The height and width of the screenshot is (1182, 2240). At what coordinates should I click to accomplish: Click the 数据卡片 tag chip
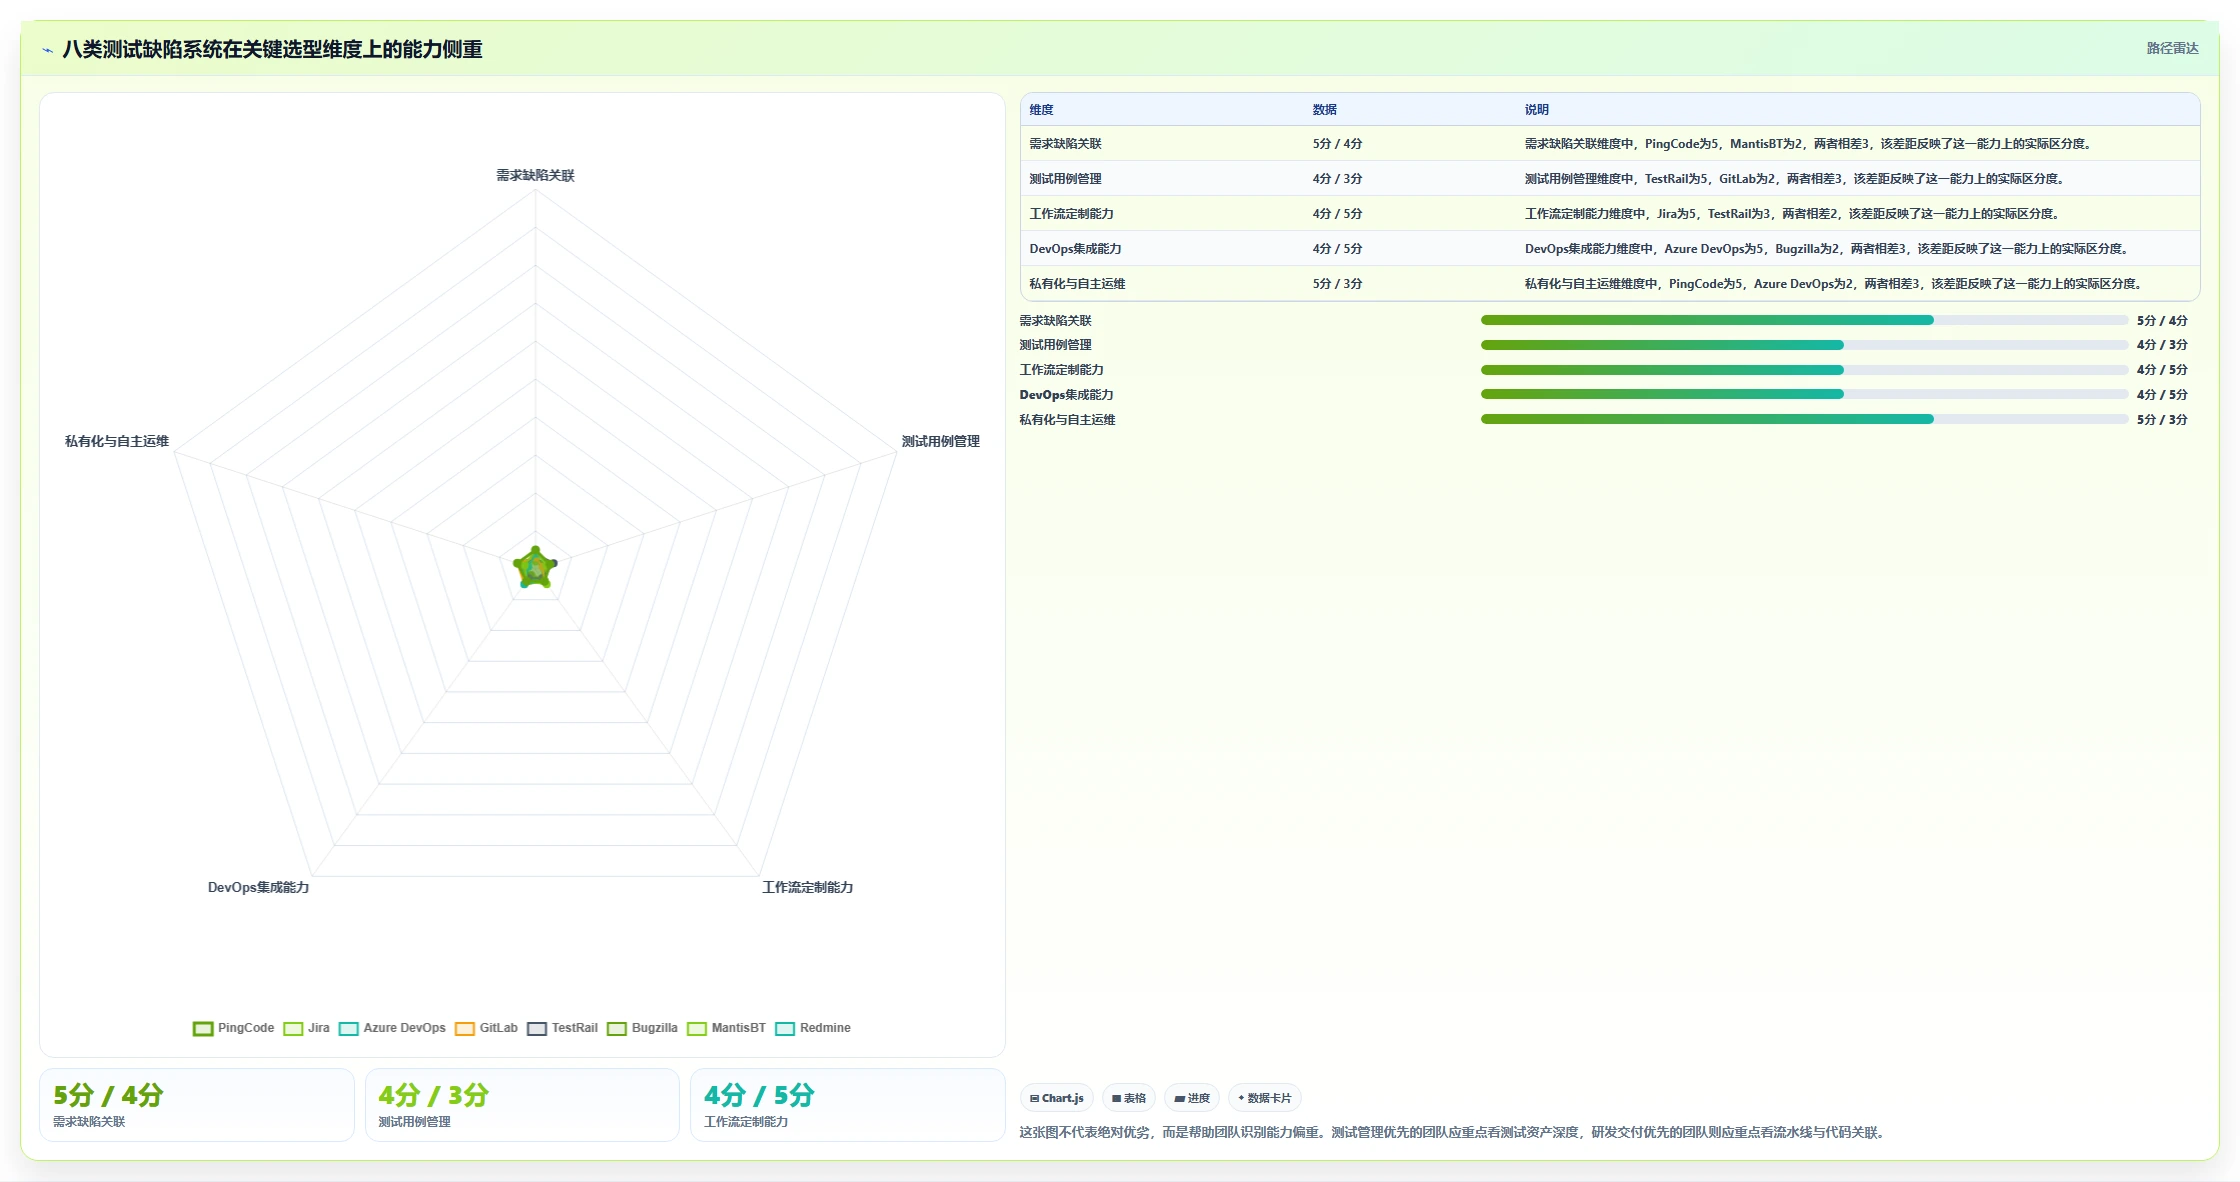tap(1264, 1098)
